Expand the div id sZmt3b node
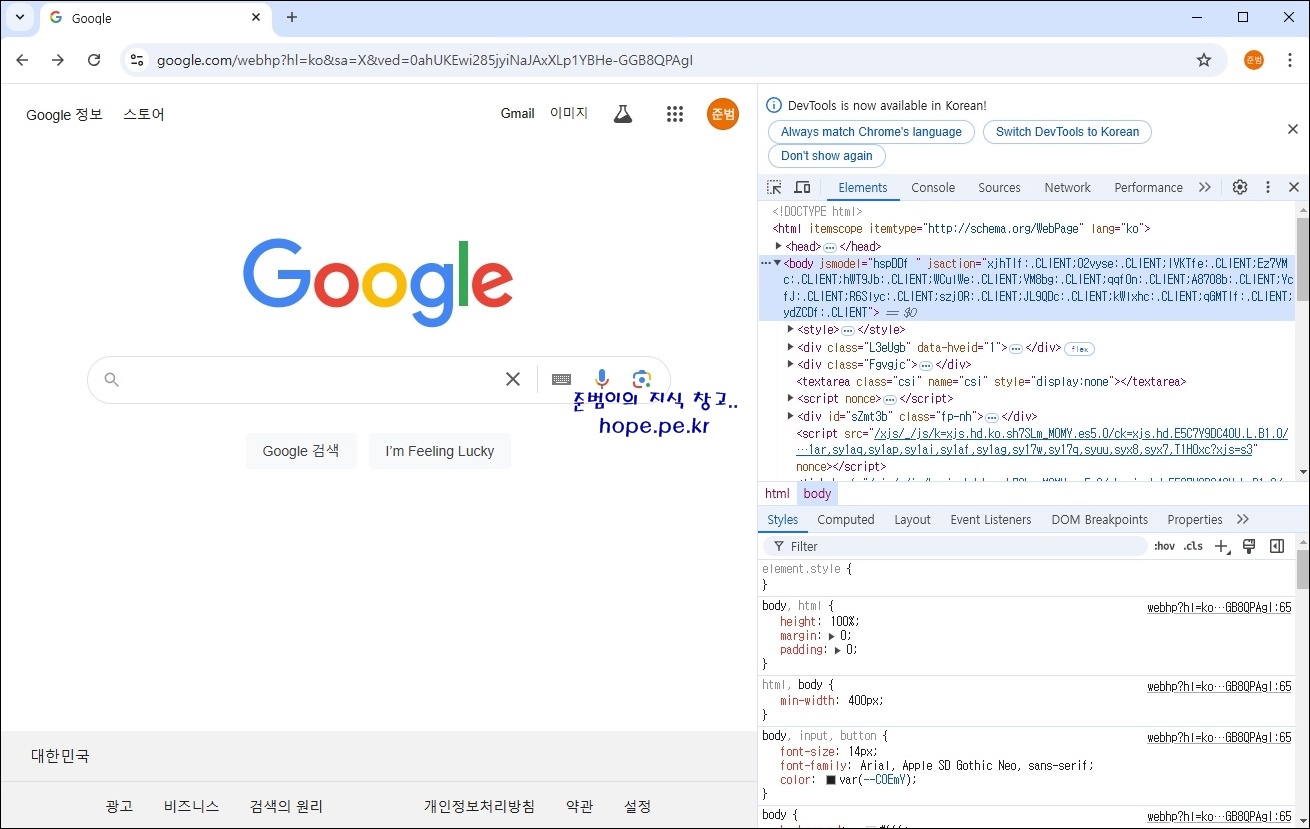Screen dimensions: 1310x829 tap(791, 416)
